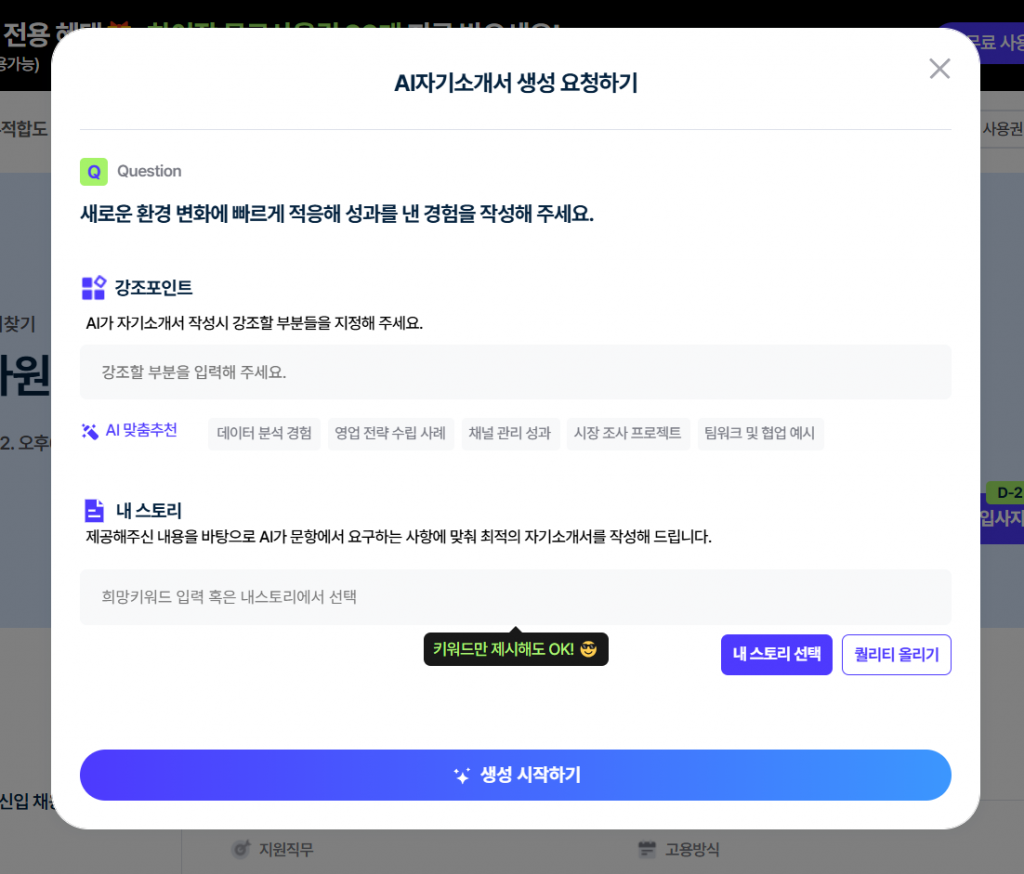Click the 강조포인트 blocks icon
This screenshot has width=1024, height=874.
point(93,288)
